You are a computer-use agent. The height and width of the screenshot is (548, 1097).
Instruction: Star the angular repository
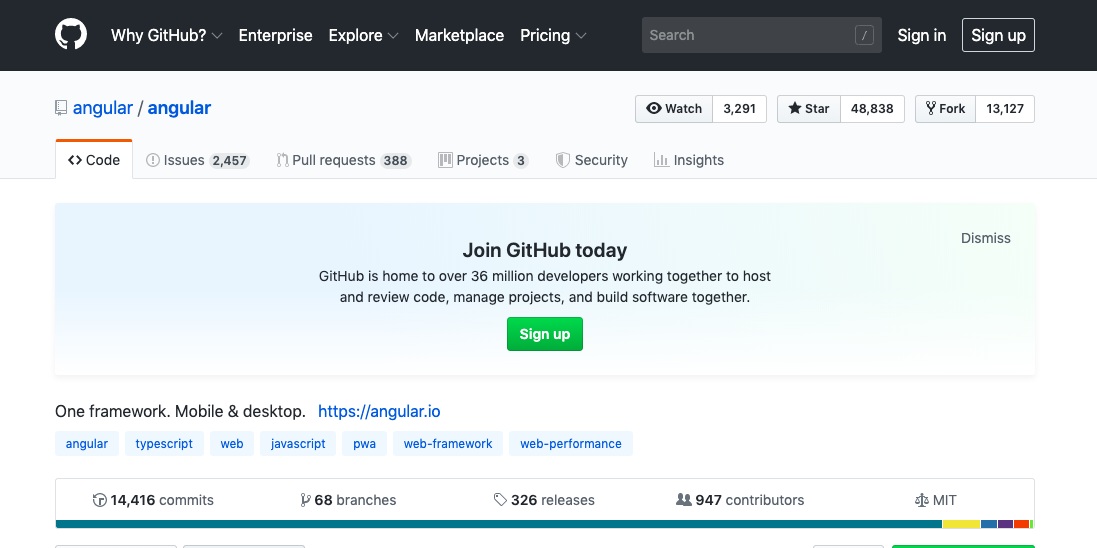[x=809, y=108]
